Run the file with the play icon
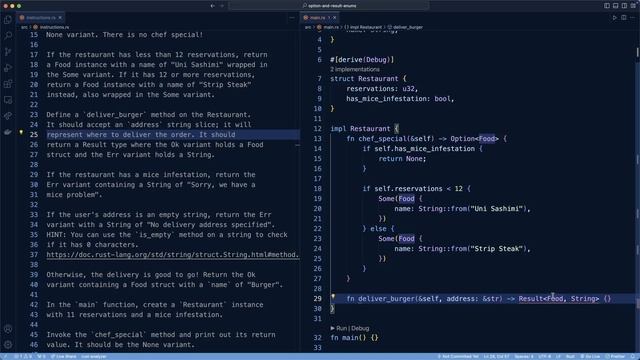This screenshot has width=640, height=360. (614, 18)
